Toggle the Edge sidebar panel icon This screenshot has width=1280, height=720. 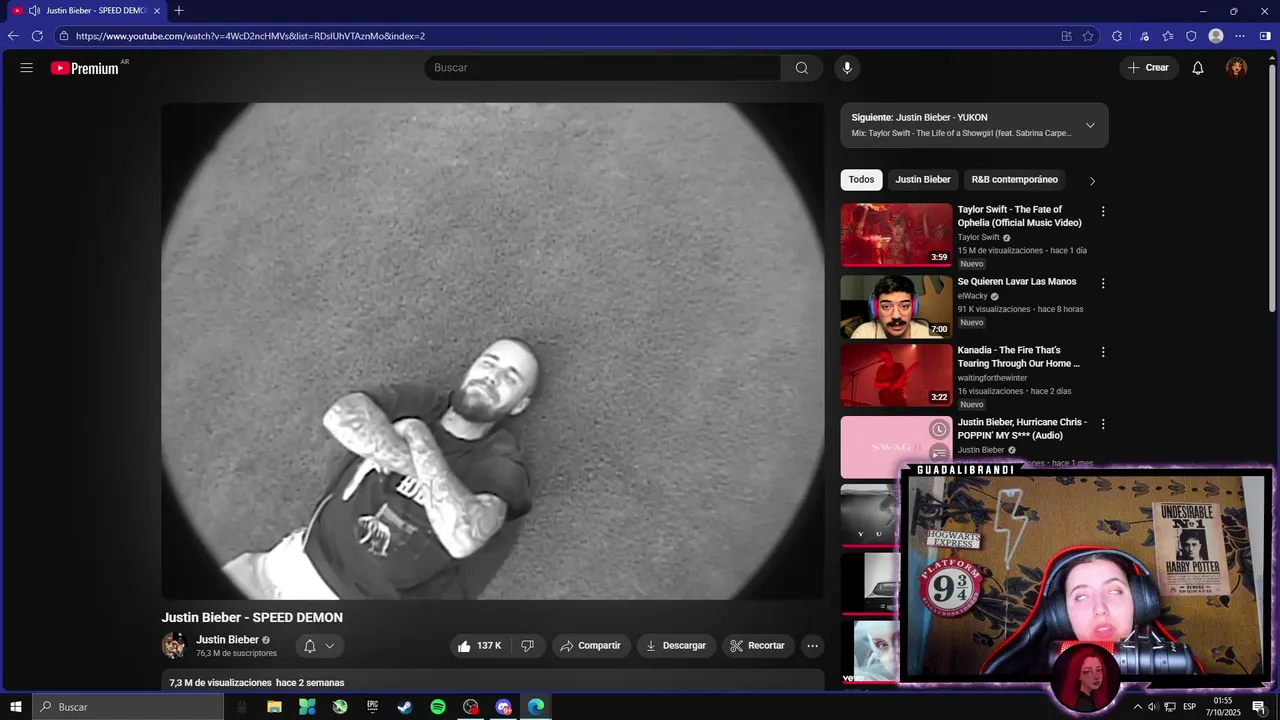1265,36
